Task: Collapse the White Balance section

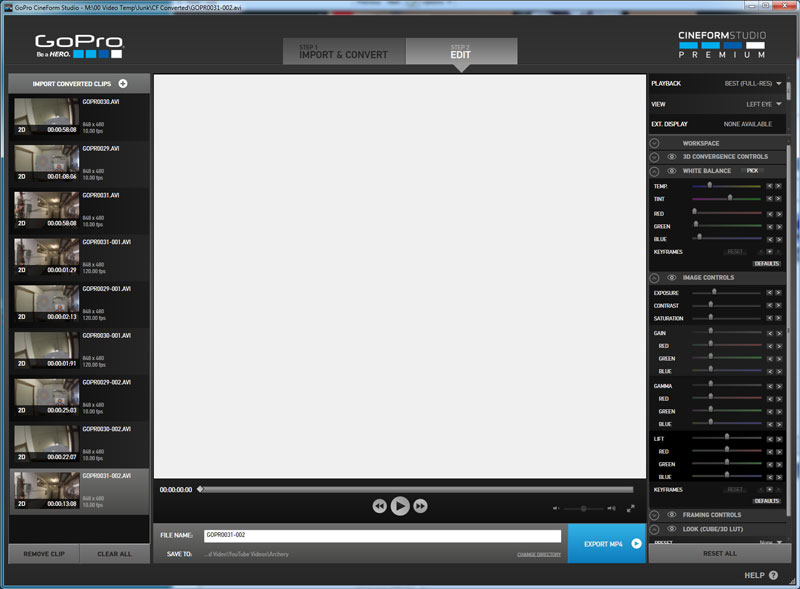Action: click(x=655, y=171)
